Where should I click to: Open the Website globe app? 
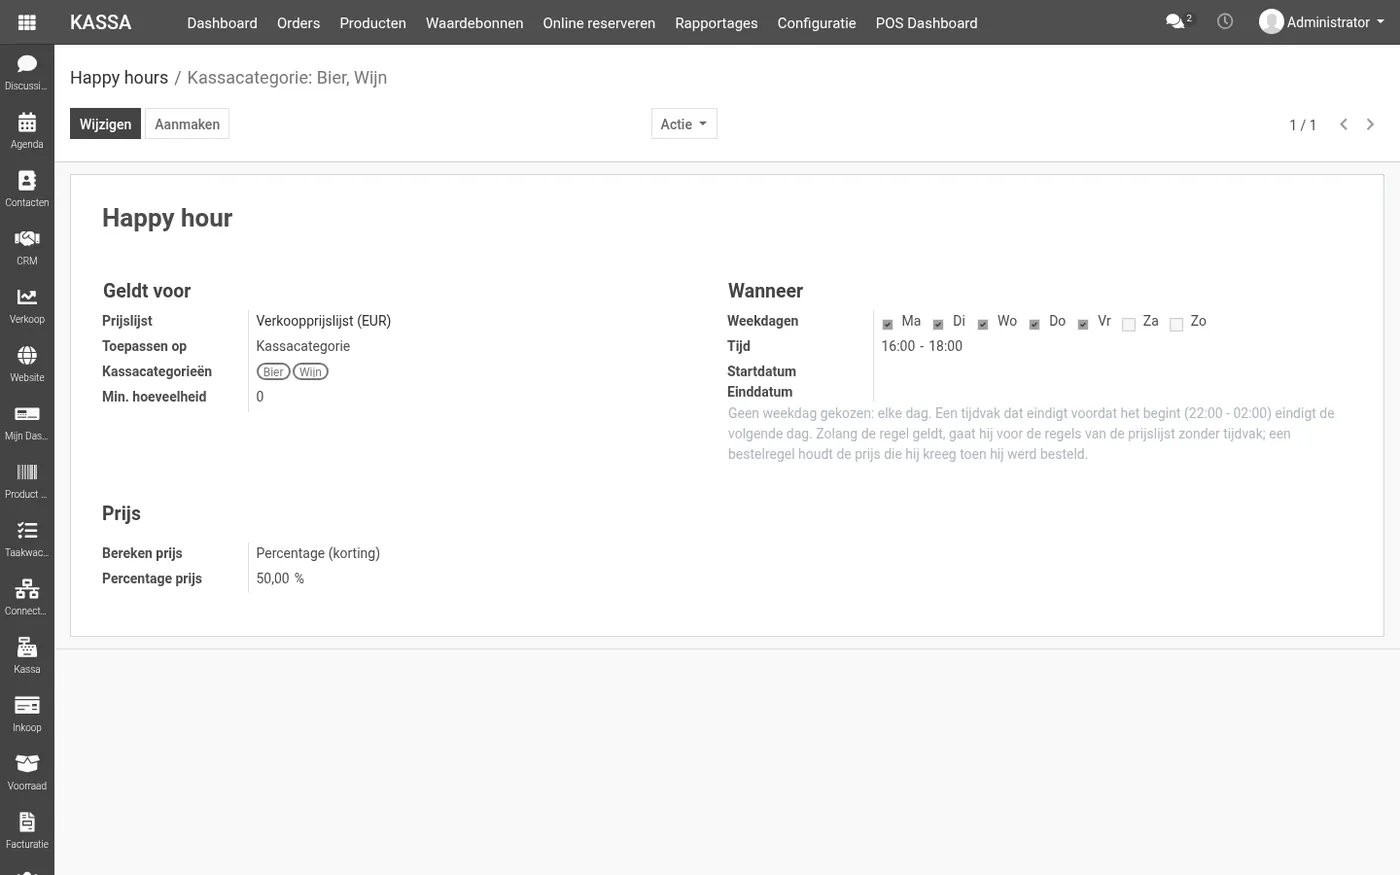[27, 363]
